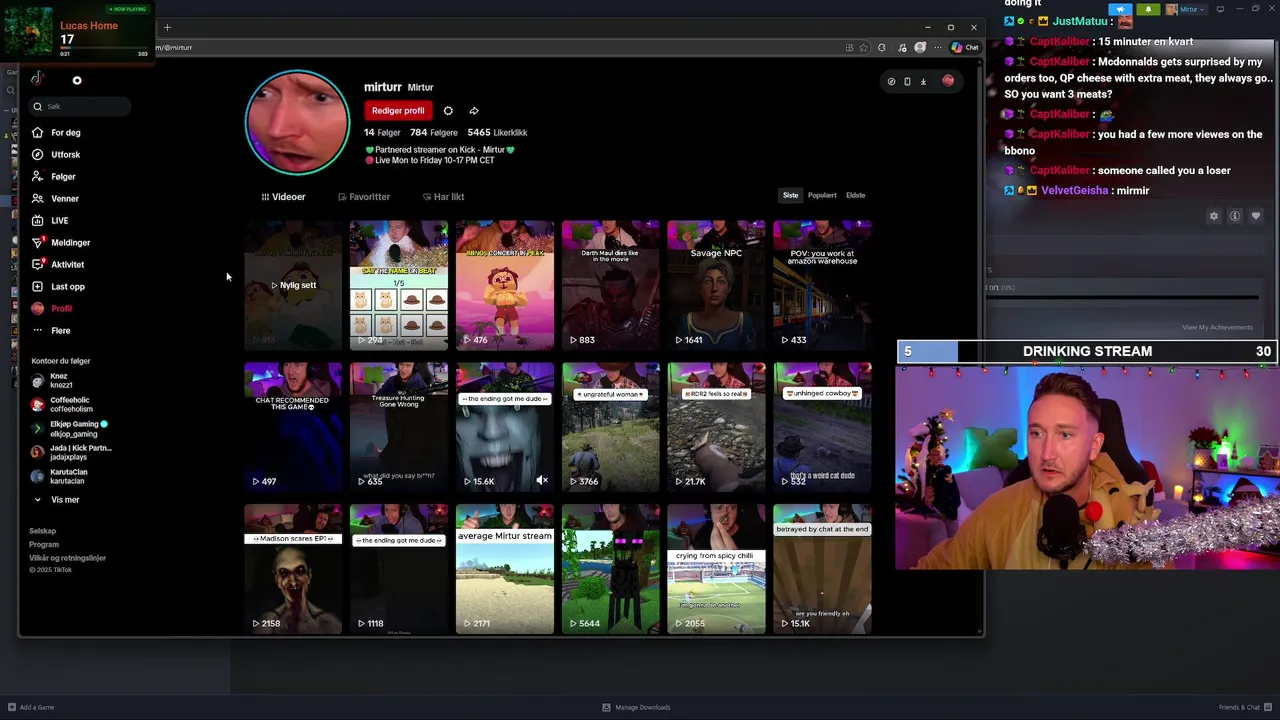This screenshot has width=1280, height=720.
Task: Click the phone icon in TikTok's top-right pill
Action: point(907,81)
